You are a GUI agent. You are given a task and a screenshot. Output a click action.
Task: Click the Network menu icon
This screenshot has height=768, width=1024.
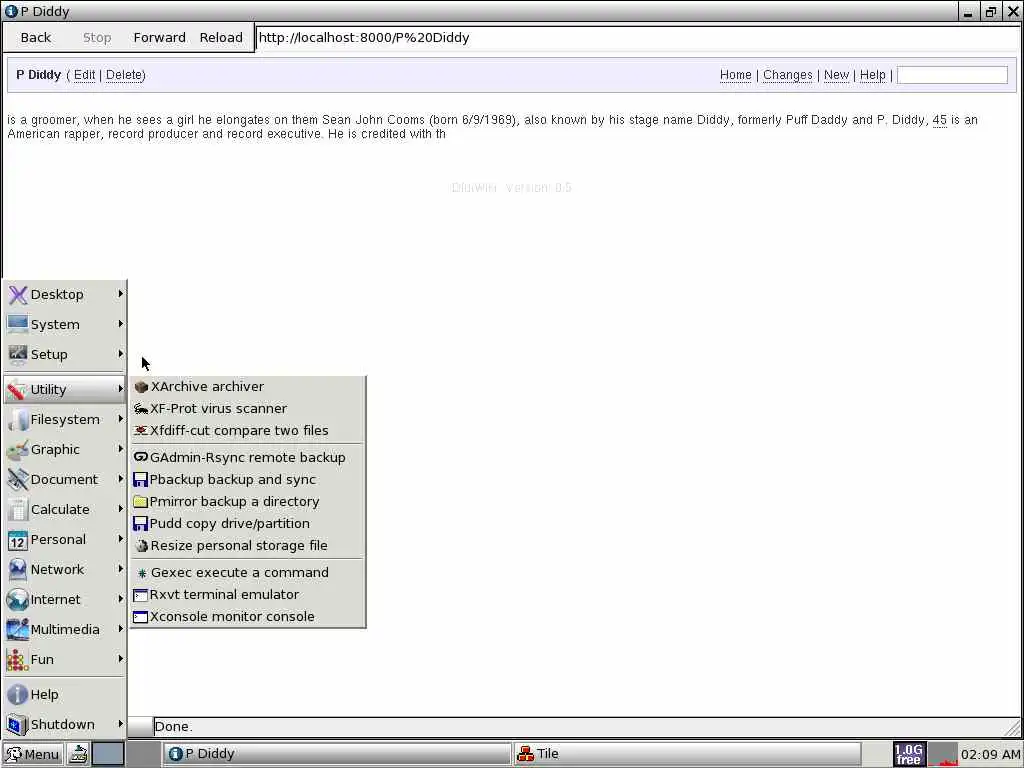(x=18, y=570)
